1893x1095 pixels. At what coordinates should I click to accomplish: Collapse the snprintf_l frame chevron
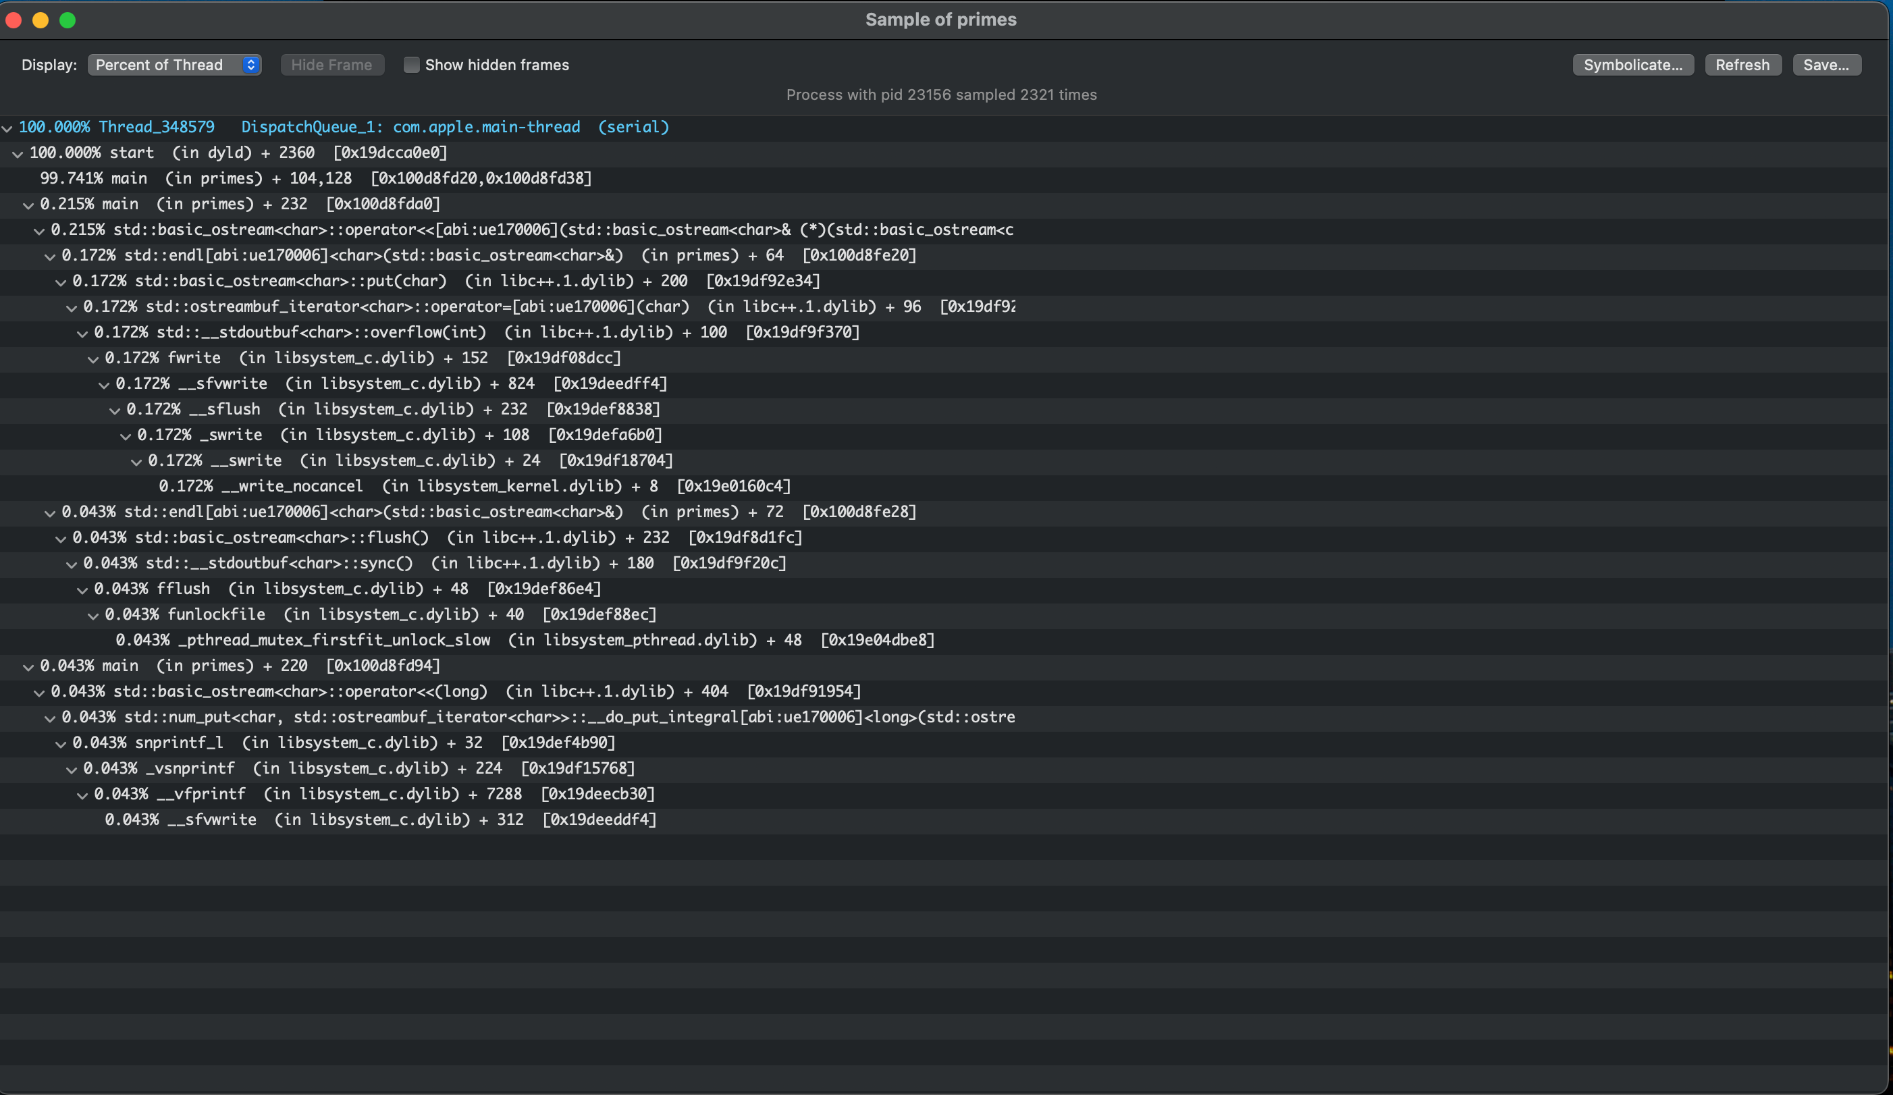[x=61, y=744]
